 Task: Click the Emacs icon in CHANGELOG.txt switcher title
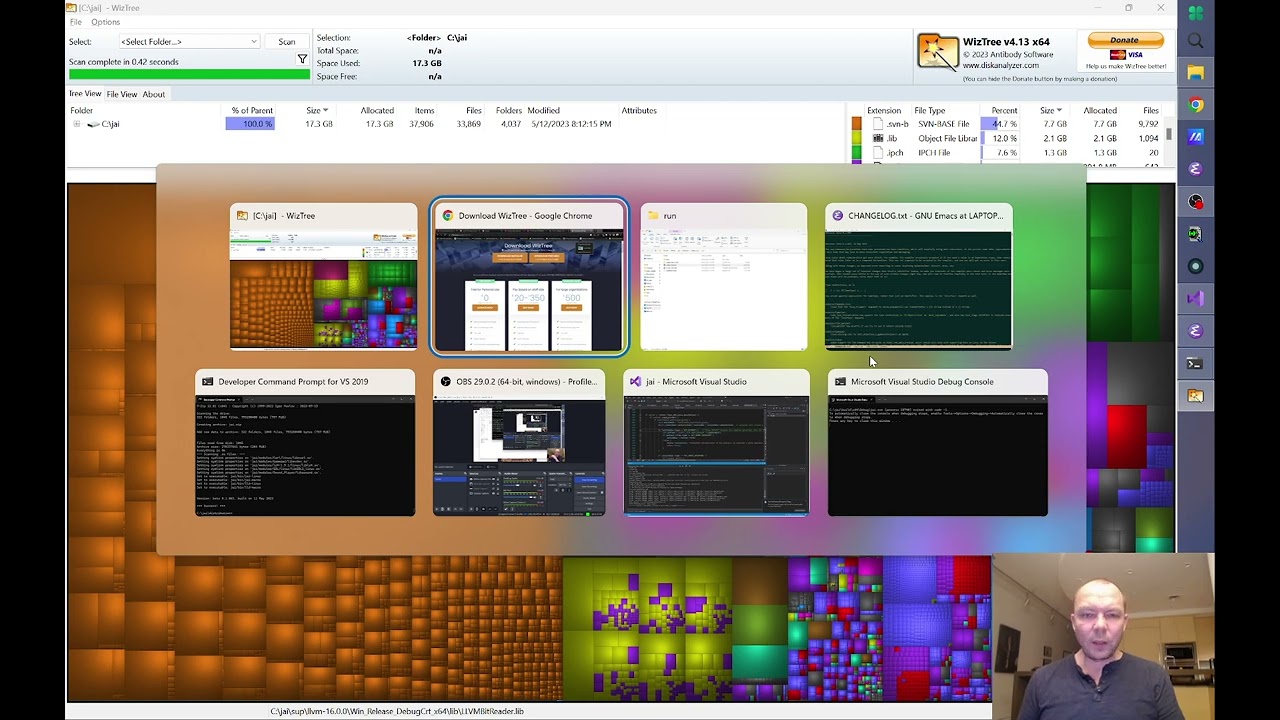(x=838, y=215)
